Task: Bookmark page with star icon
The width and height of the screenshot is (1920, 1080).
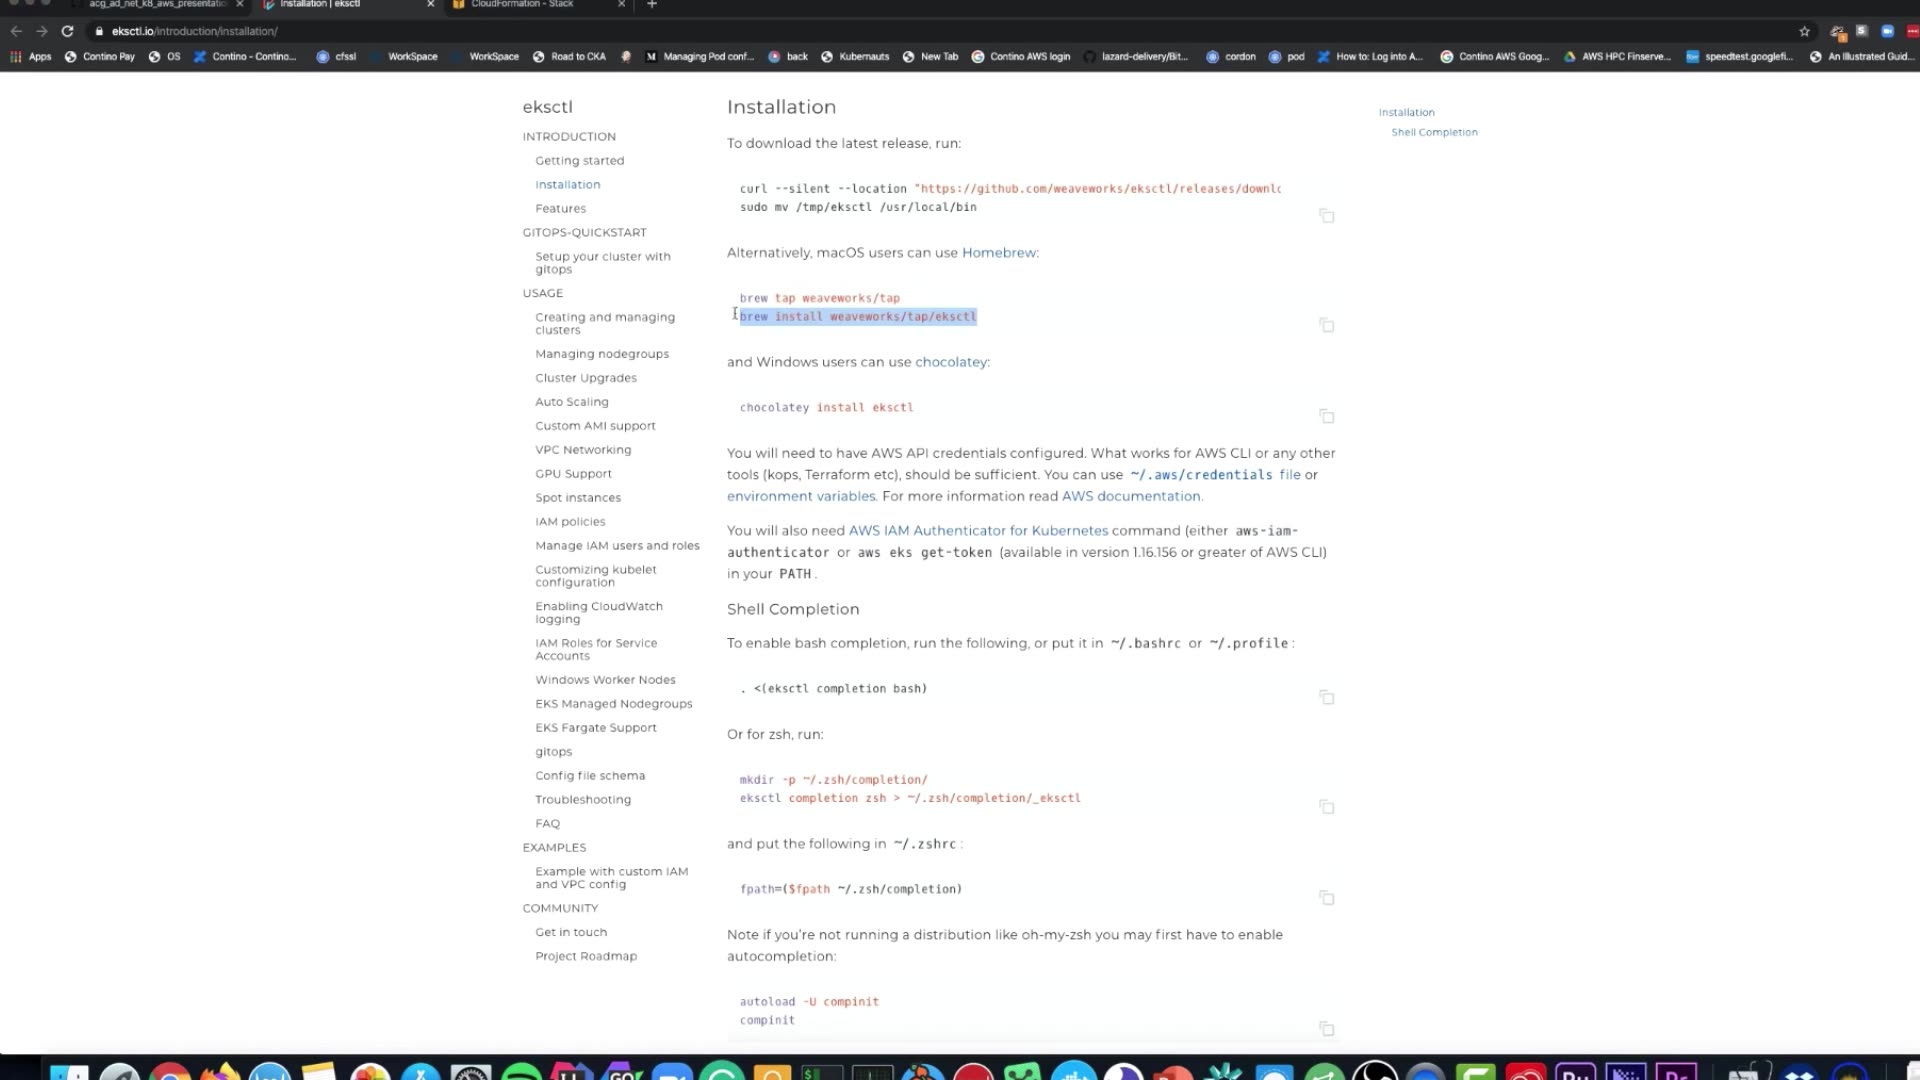Action: click(x=1804, y=31)
